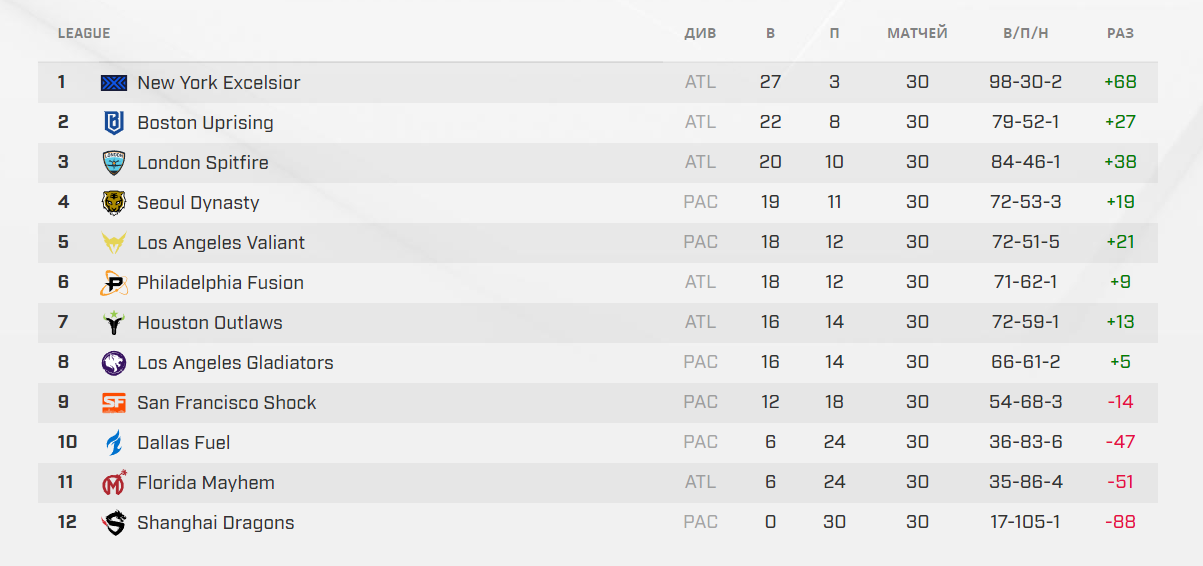The width and height of the screenshot is (1203, 566).
Task: Click the Seoul Dynasty tiger logo
Action: coord(114,203)
